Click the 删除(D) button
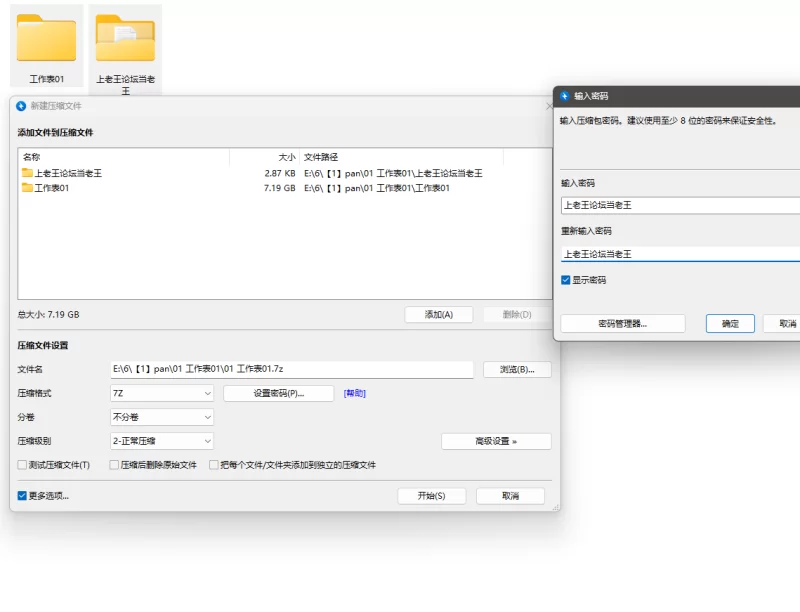This screenshot has width=800, height=612. pos(517,315)
